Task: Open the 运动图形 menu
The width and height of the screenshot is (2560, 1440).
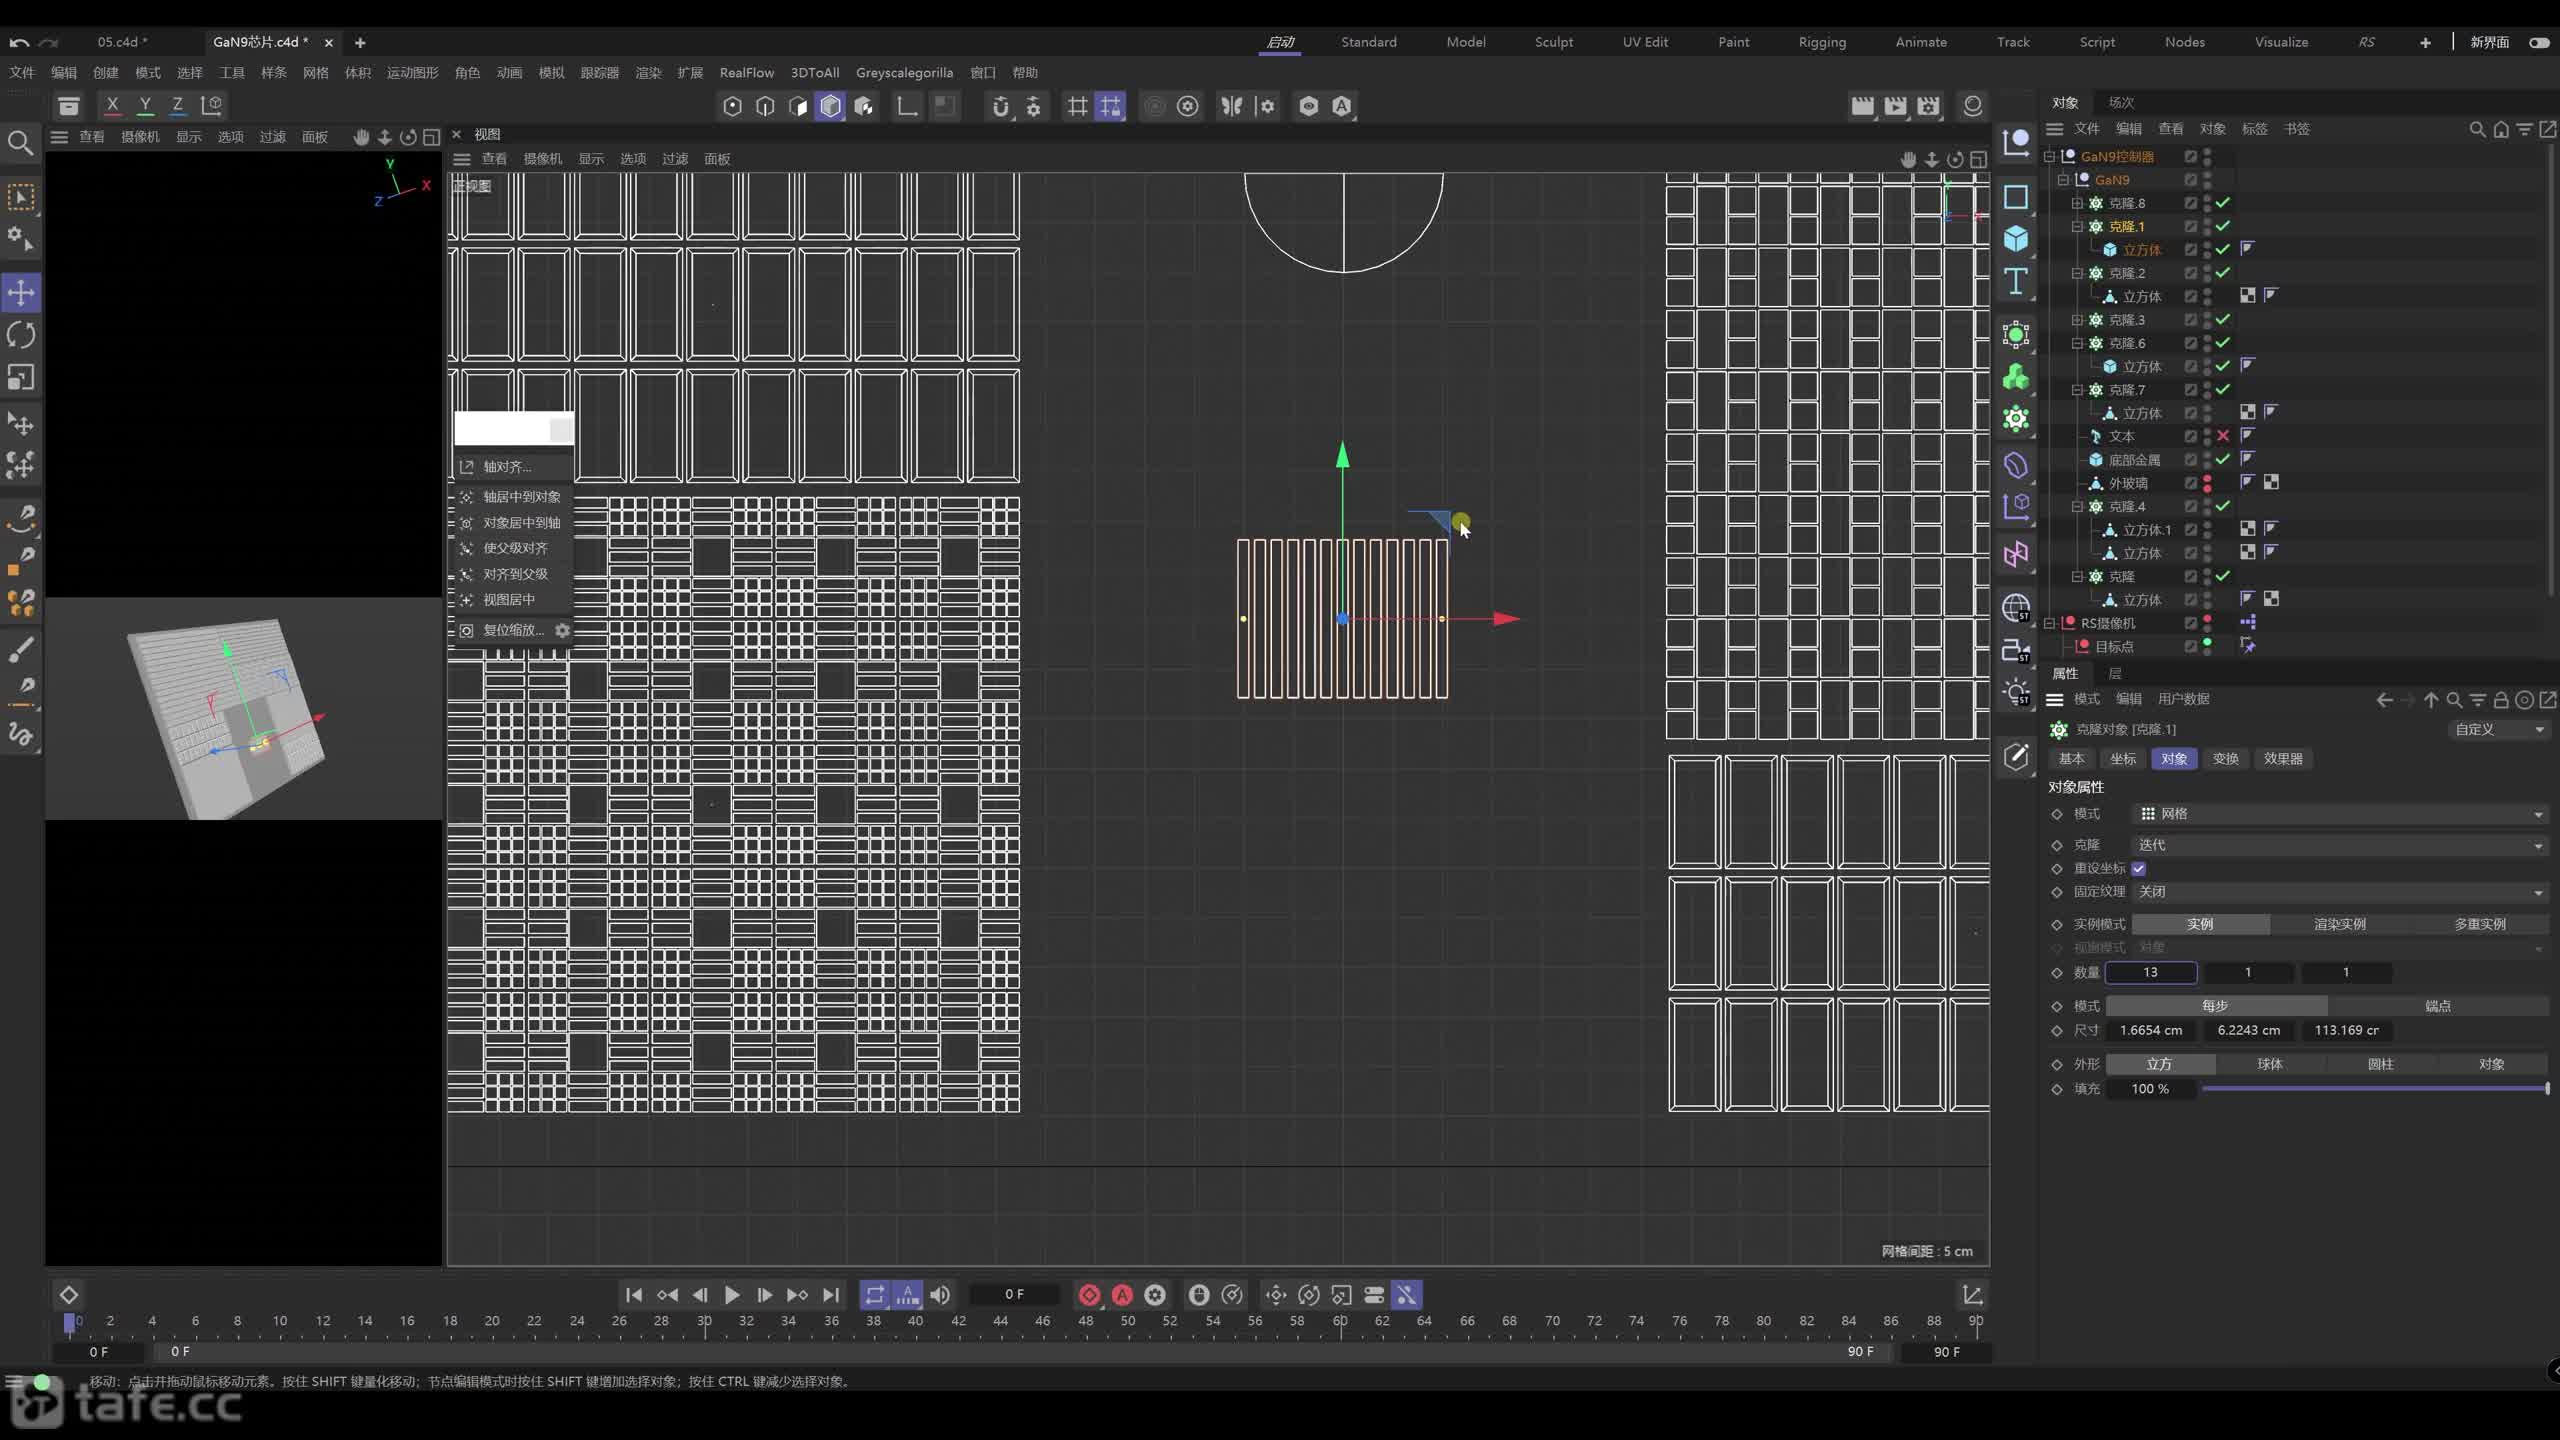Action: [412, 72]
